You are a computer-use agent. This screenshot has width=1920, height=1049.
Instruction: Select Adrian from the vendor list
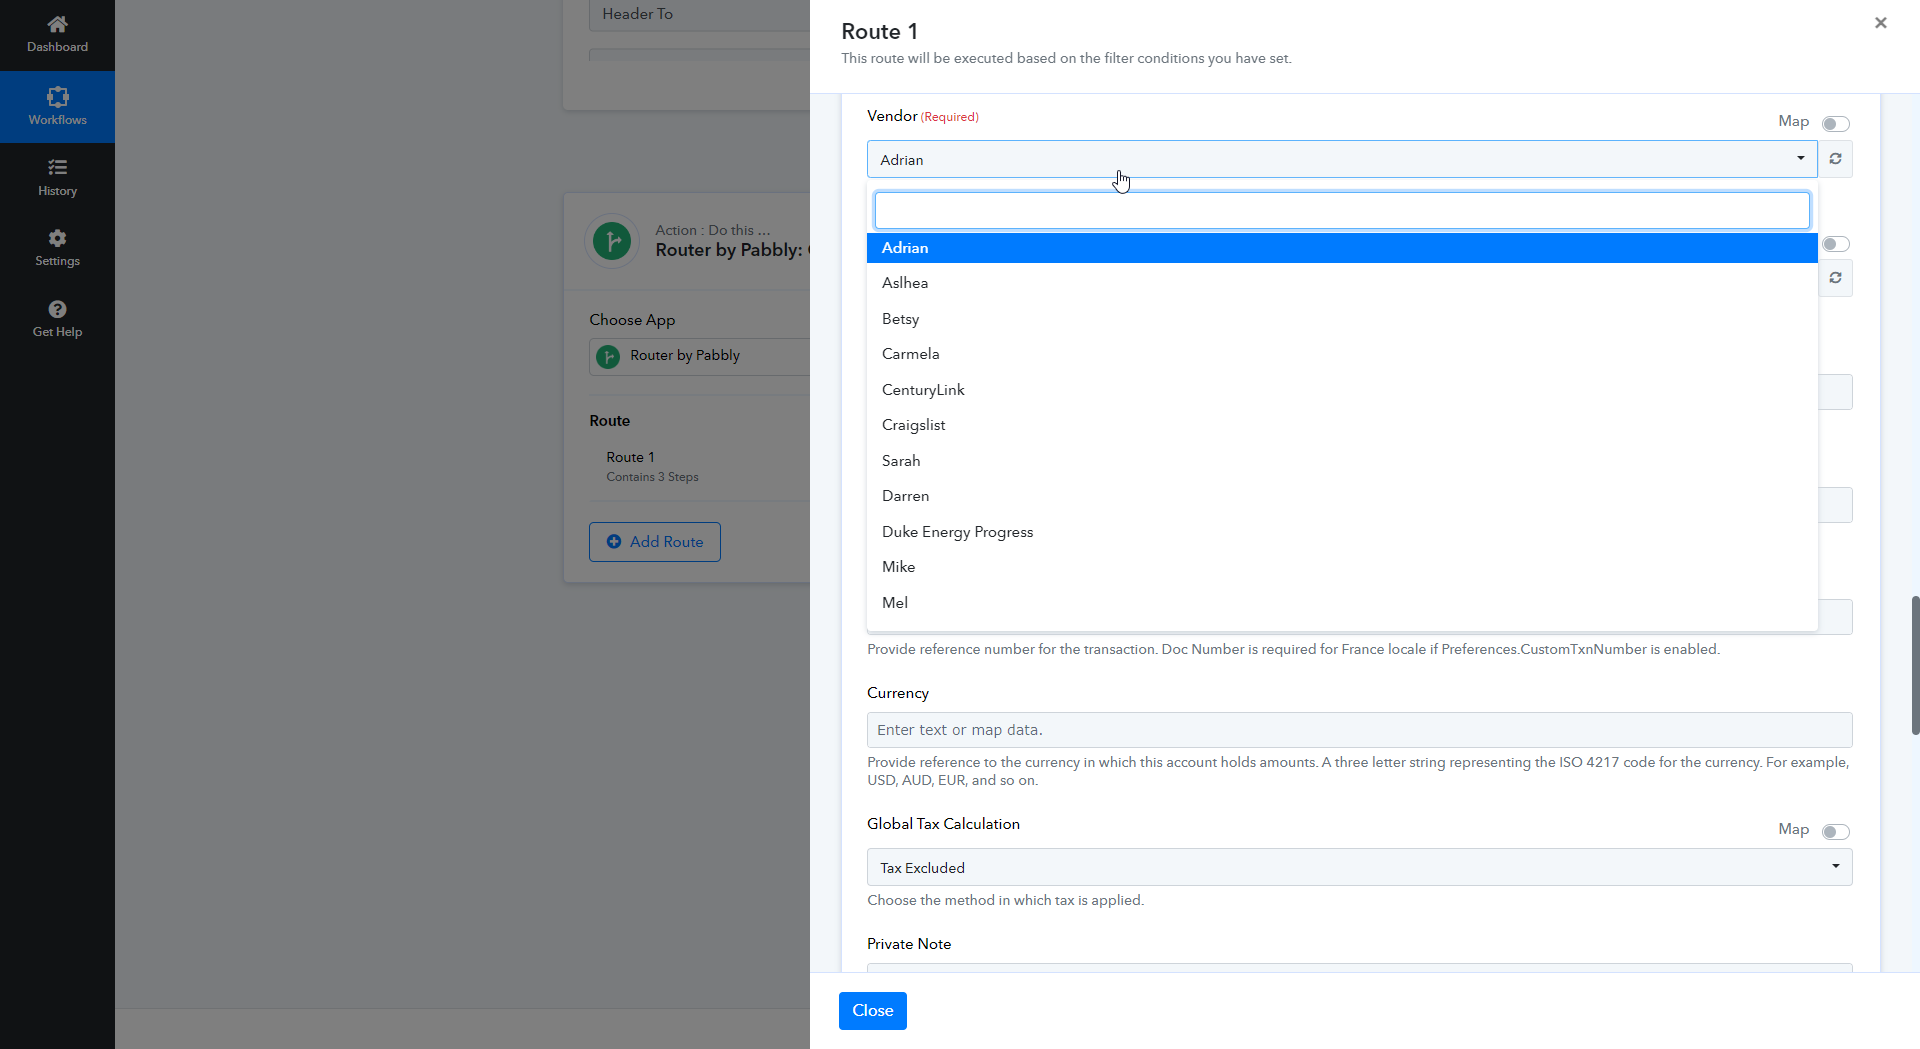[1342, 248]
